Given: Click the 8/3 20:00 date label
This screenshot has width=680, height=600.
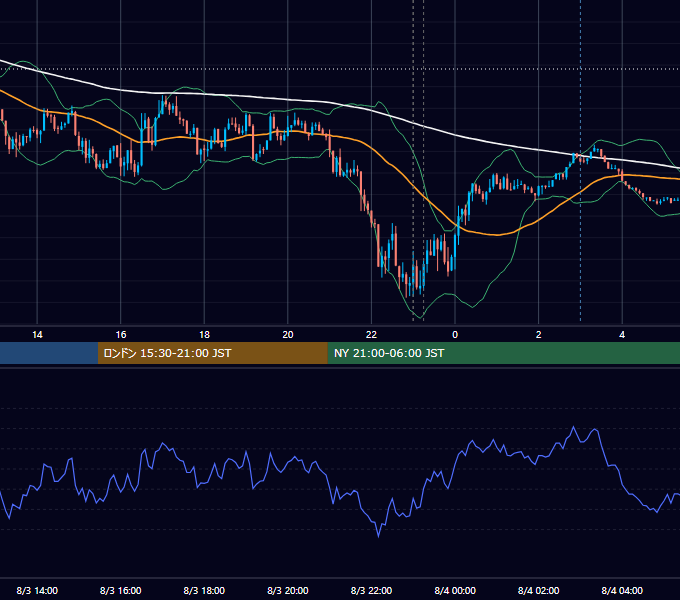Looking at the screenshot, I should 288,591.
